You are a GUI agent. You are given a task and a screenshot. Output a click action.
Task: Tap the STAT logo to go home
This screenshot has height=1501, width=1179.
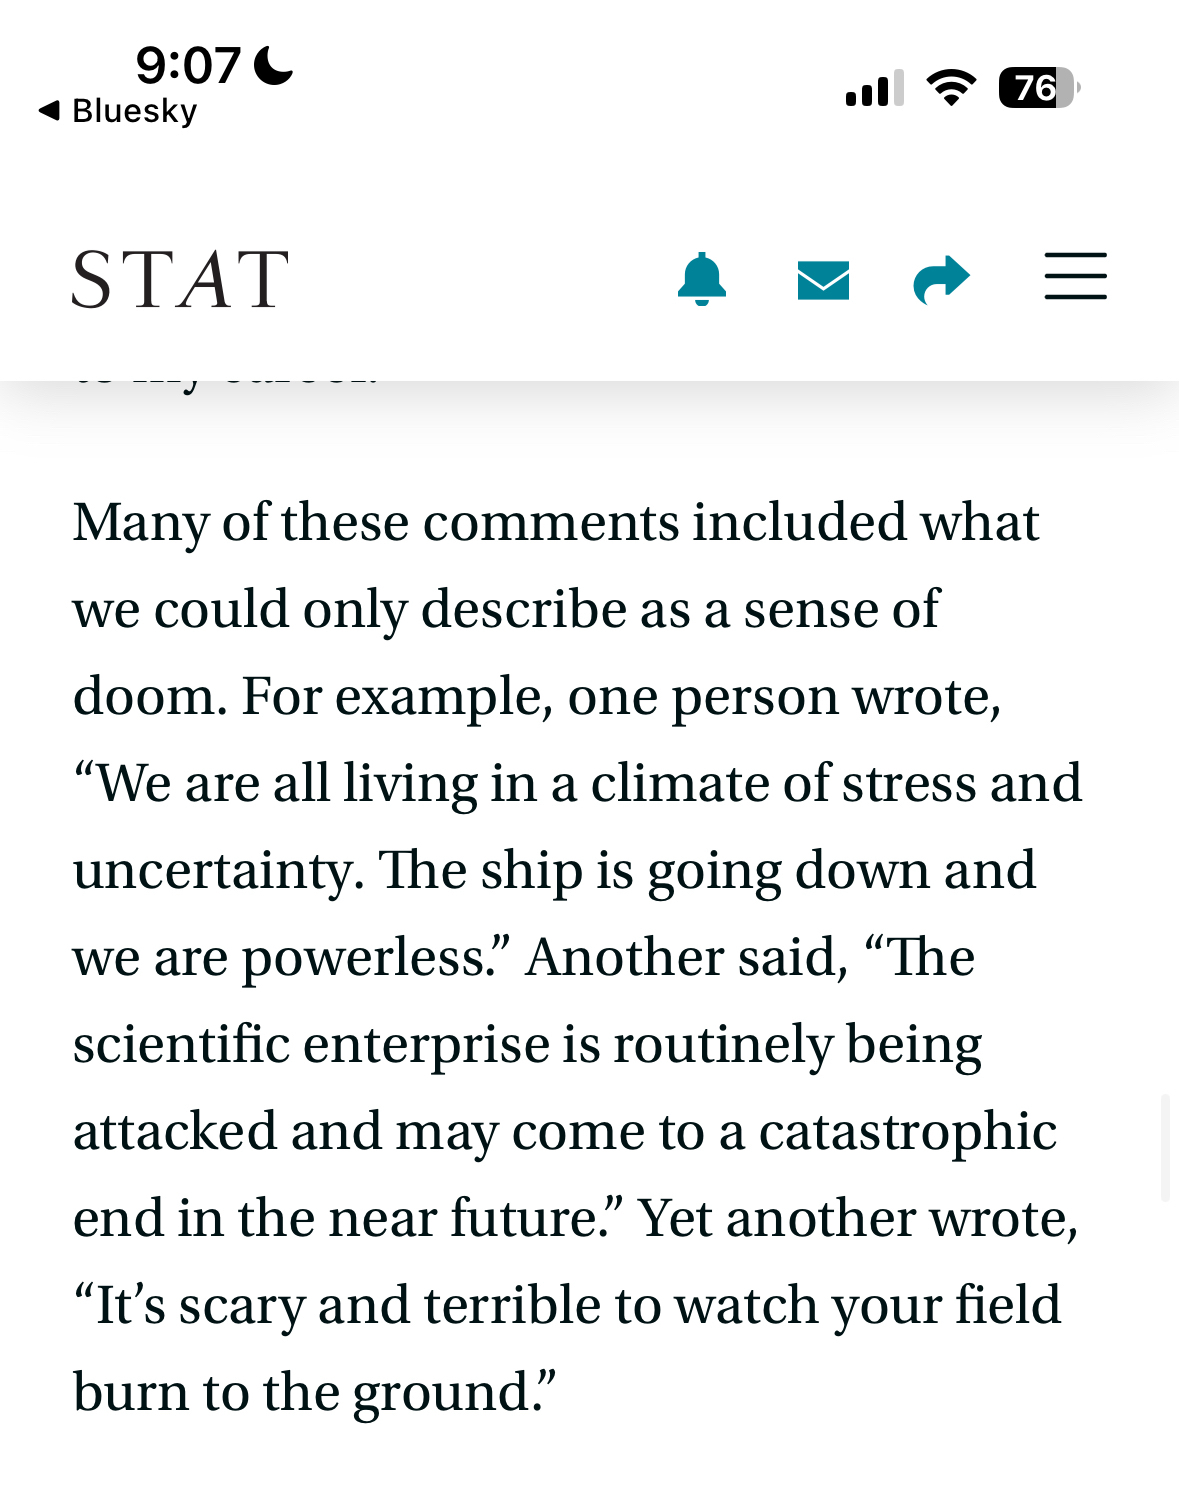(181, 280)
